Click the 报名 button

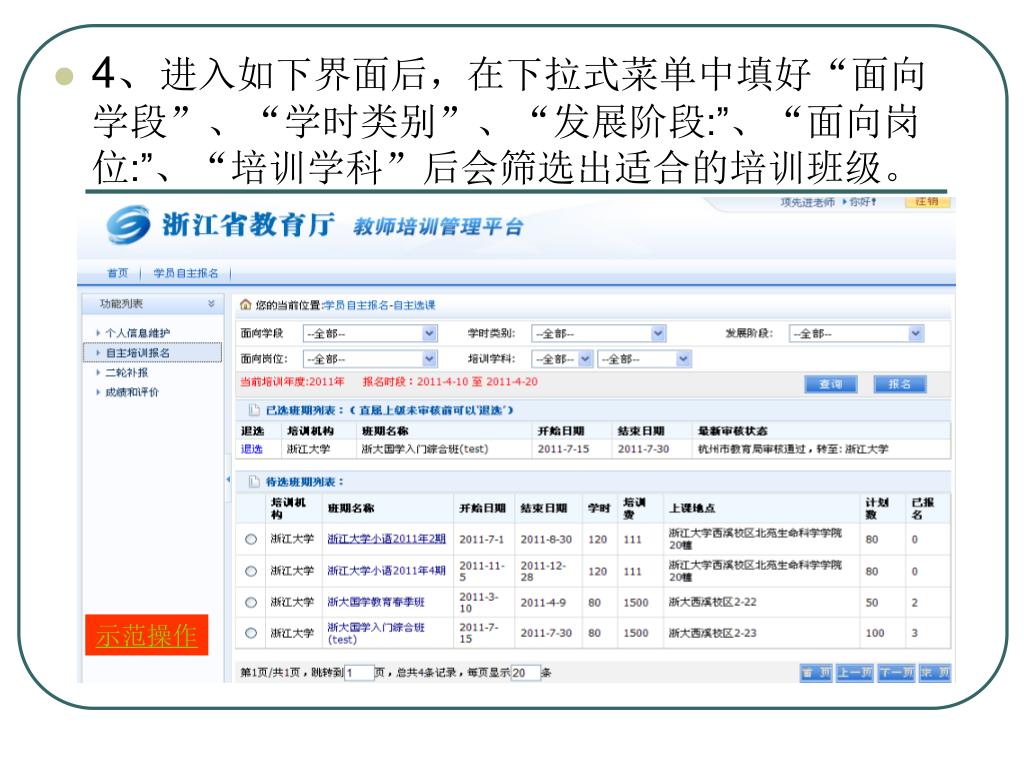pyautogui.click(x=900, y=385)
